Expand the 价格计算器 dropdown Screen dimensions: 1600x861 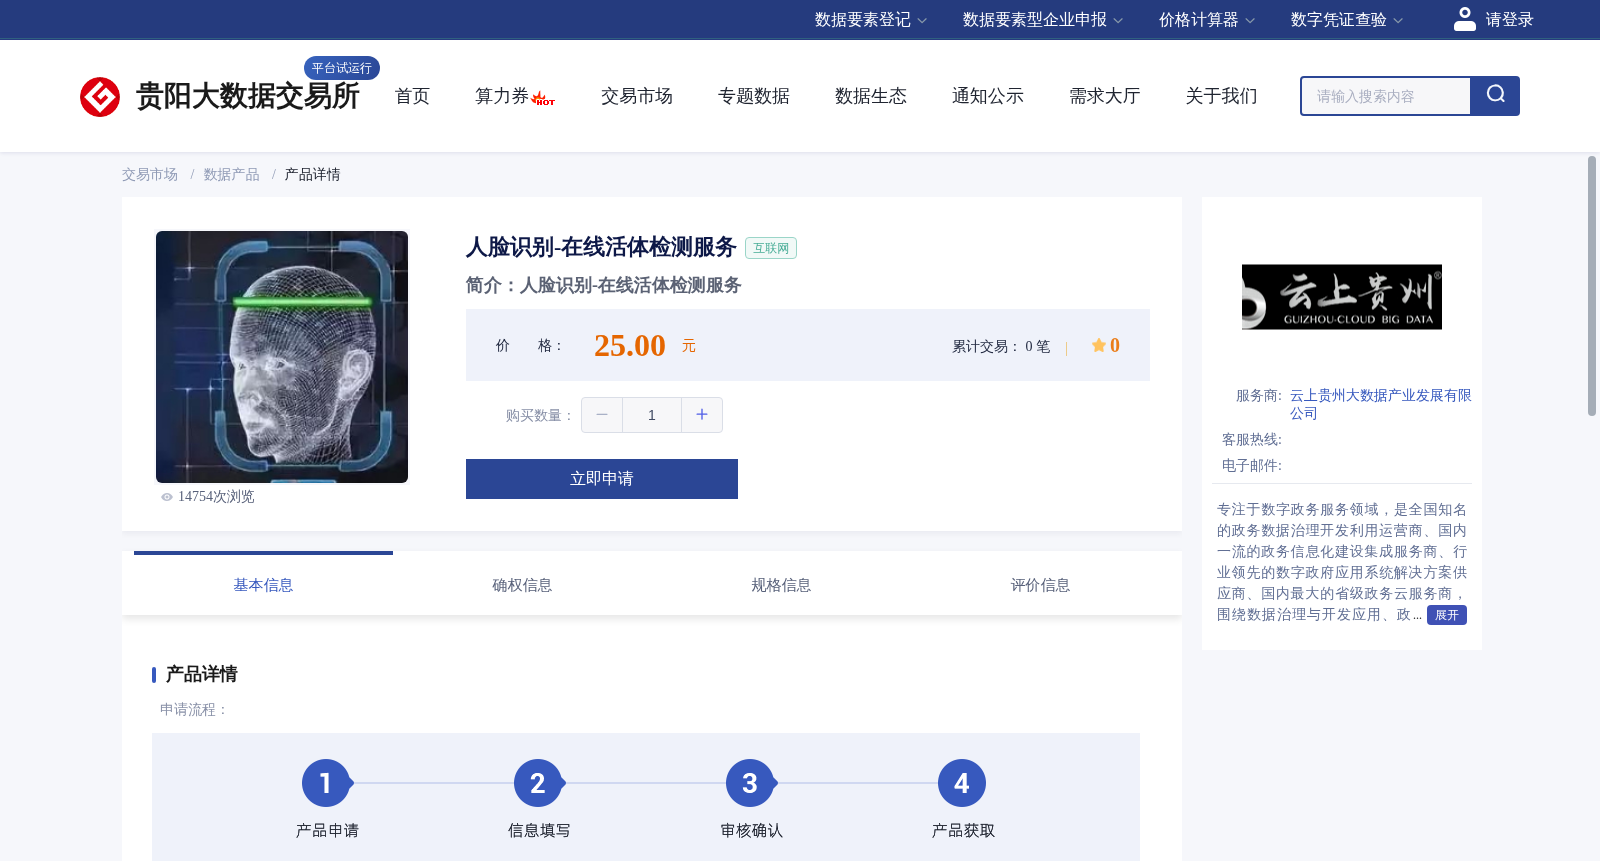[x=1207, y=20]
